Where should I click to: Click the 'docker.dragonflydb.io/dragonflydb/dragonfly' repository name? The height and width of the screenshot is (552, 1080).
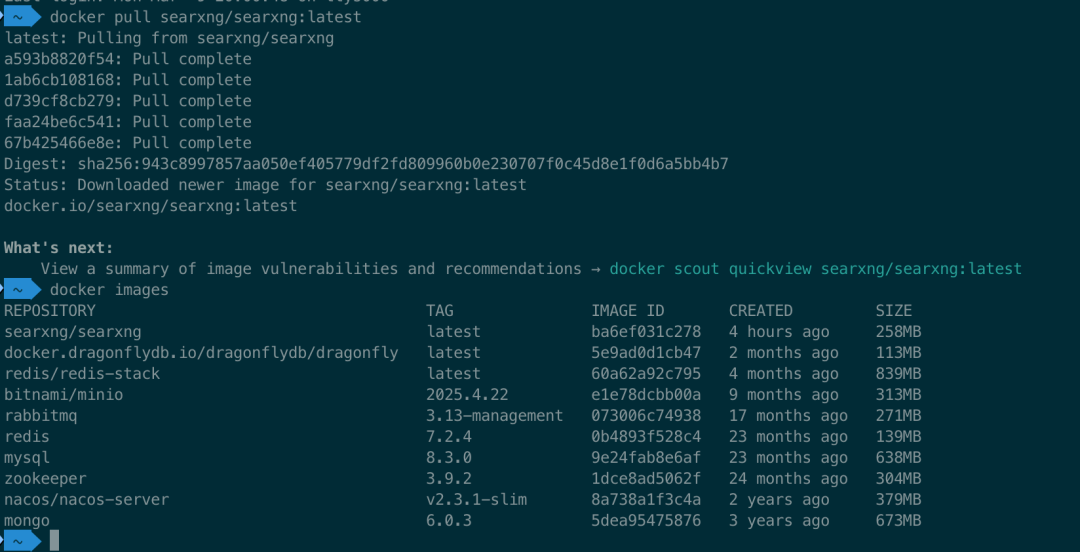pos(201,353)
